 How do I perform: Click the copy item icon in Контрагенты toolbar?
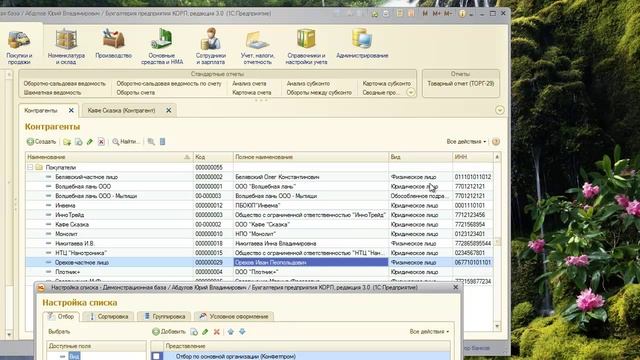78,142
